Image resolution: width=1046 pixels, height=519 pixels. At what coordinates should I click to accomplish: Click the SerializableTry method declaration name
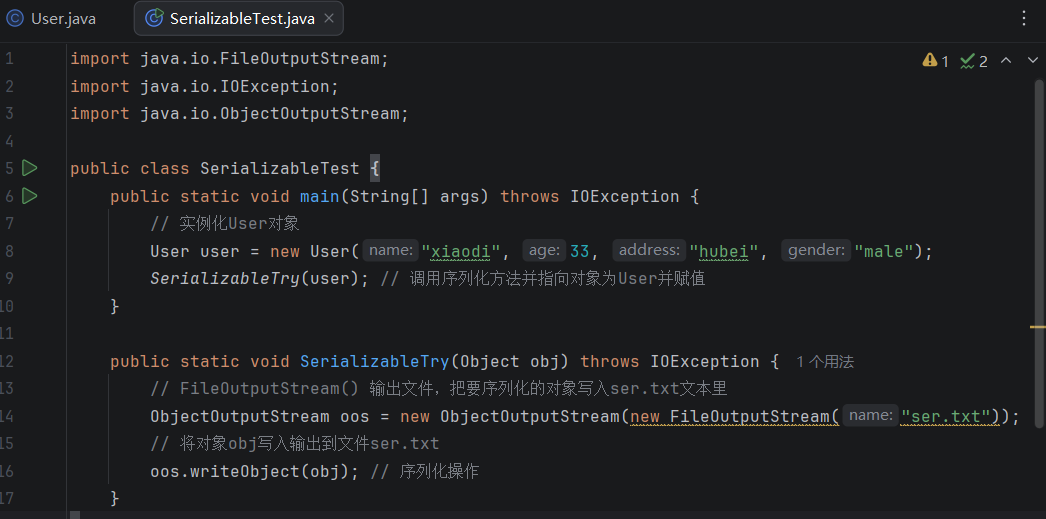point(374,362)
